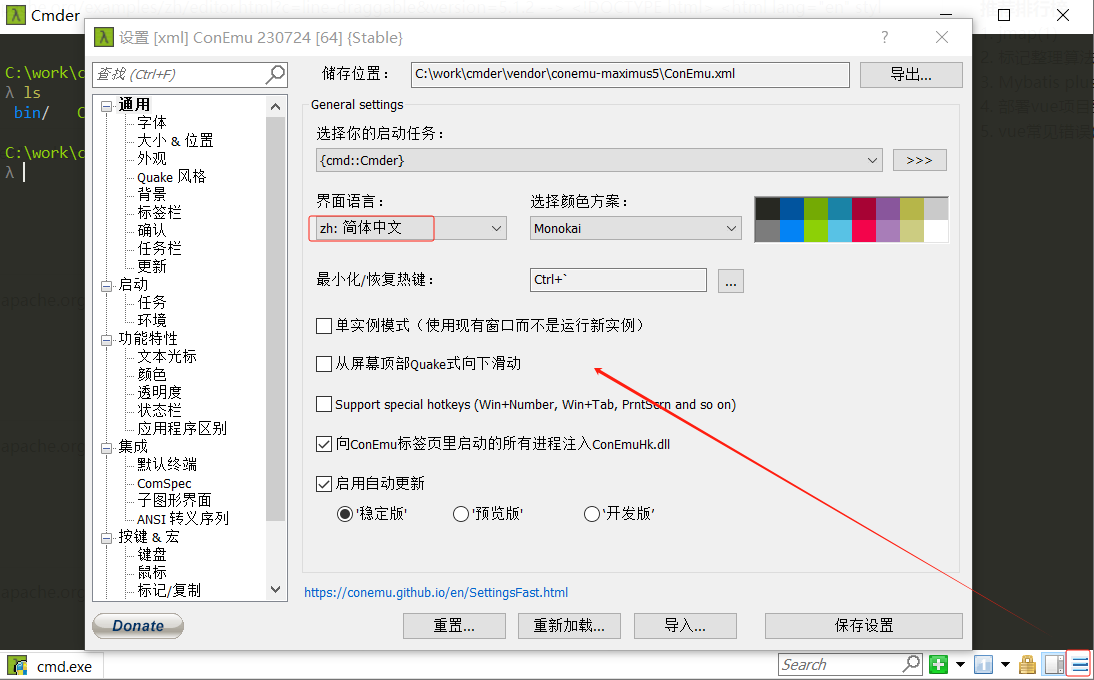Open the 选择你的启动任务 dropdown
This screenshot has height=680, width=1094.
pos(599,160)
